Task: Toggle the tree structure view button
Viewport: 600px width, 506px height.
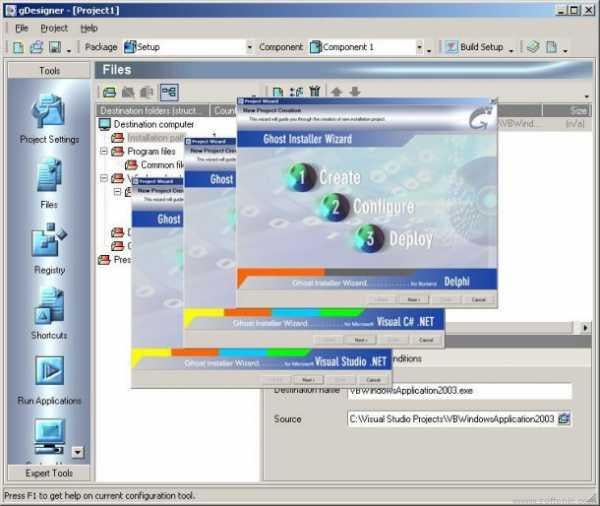Action: pos(169,92)
